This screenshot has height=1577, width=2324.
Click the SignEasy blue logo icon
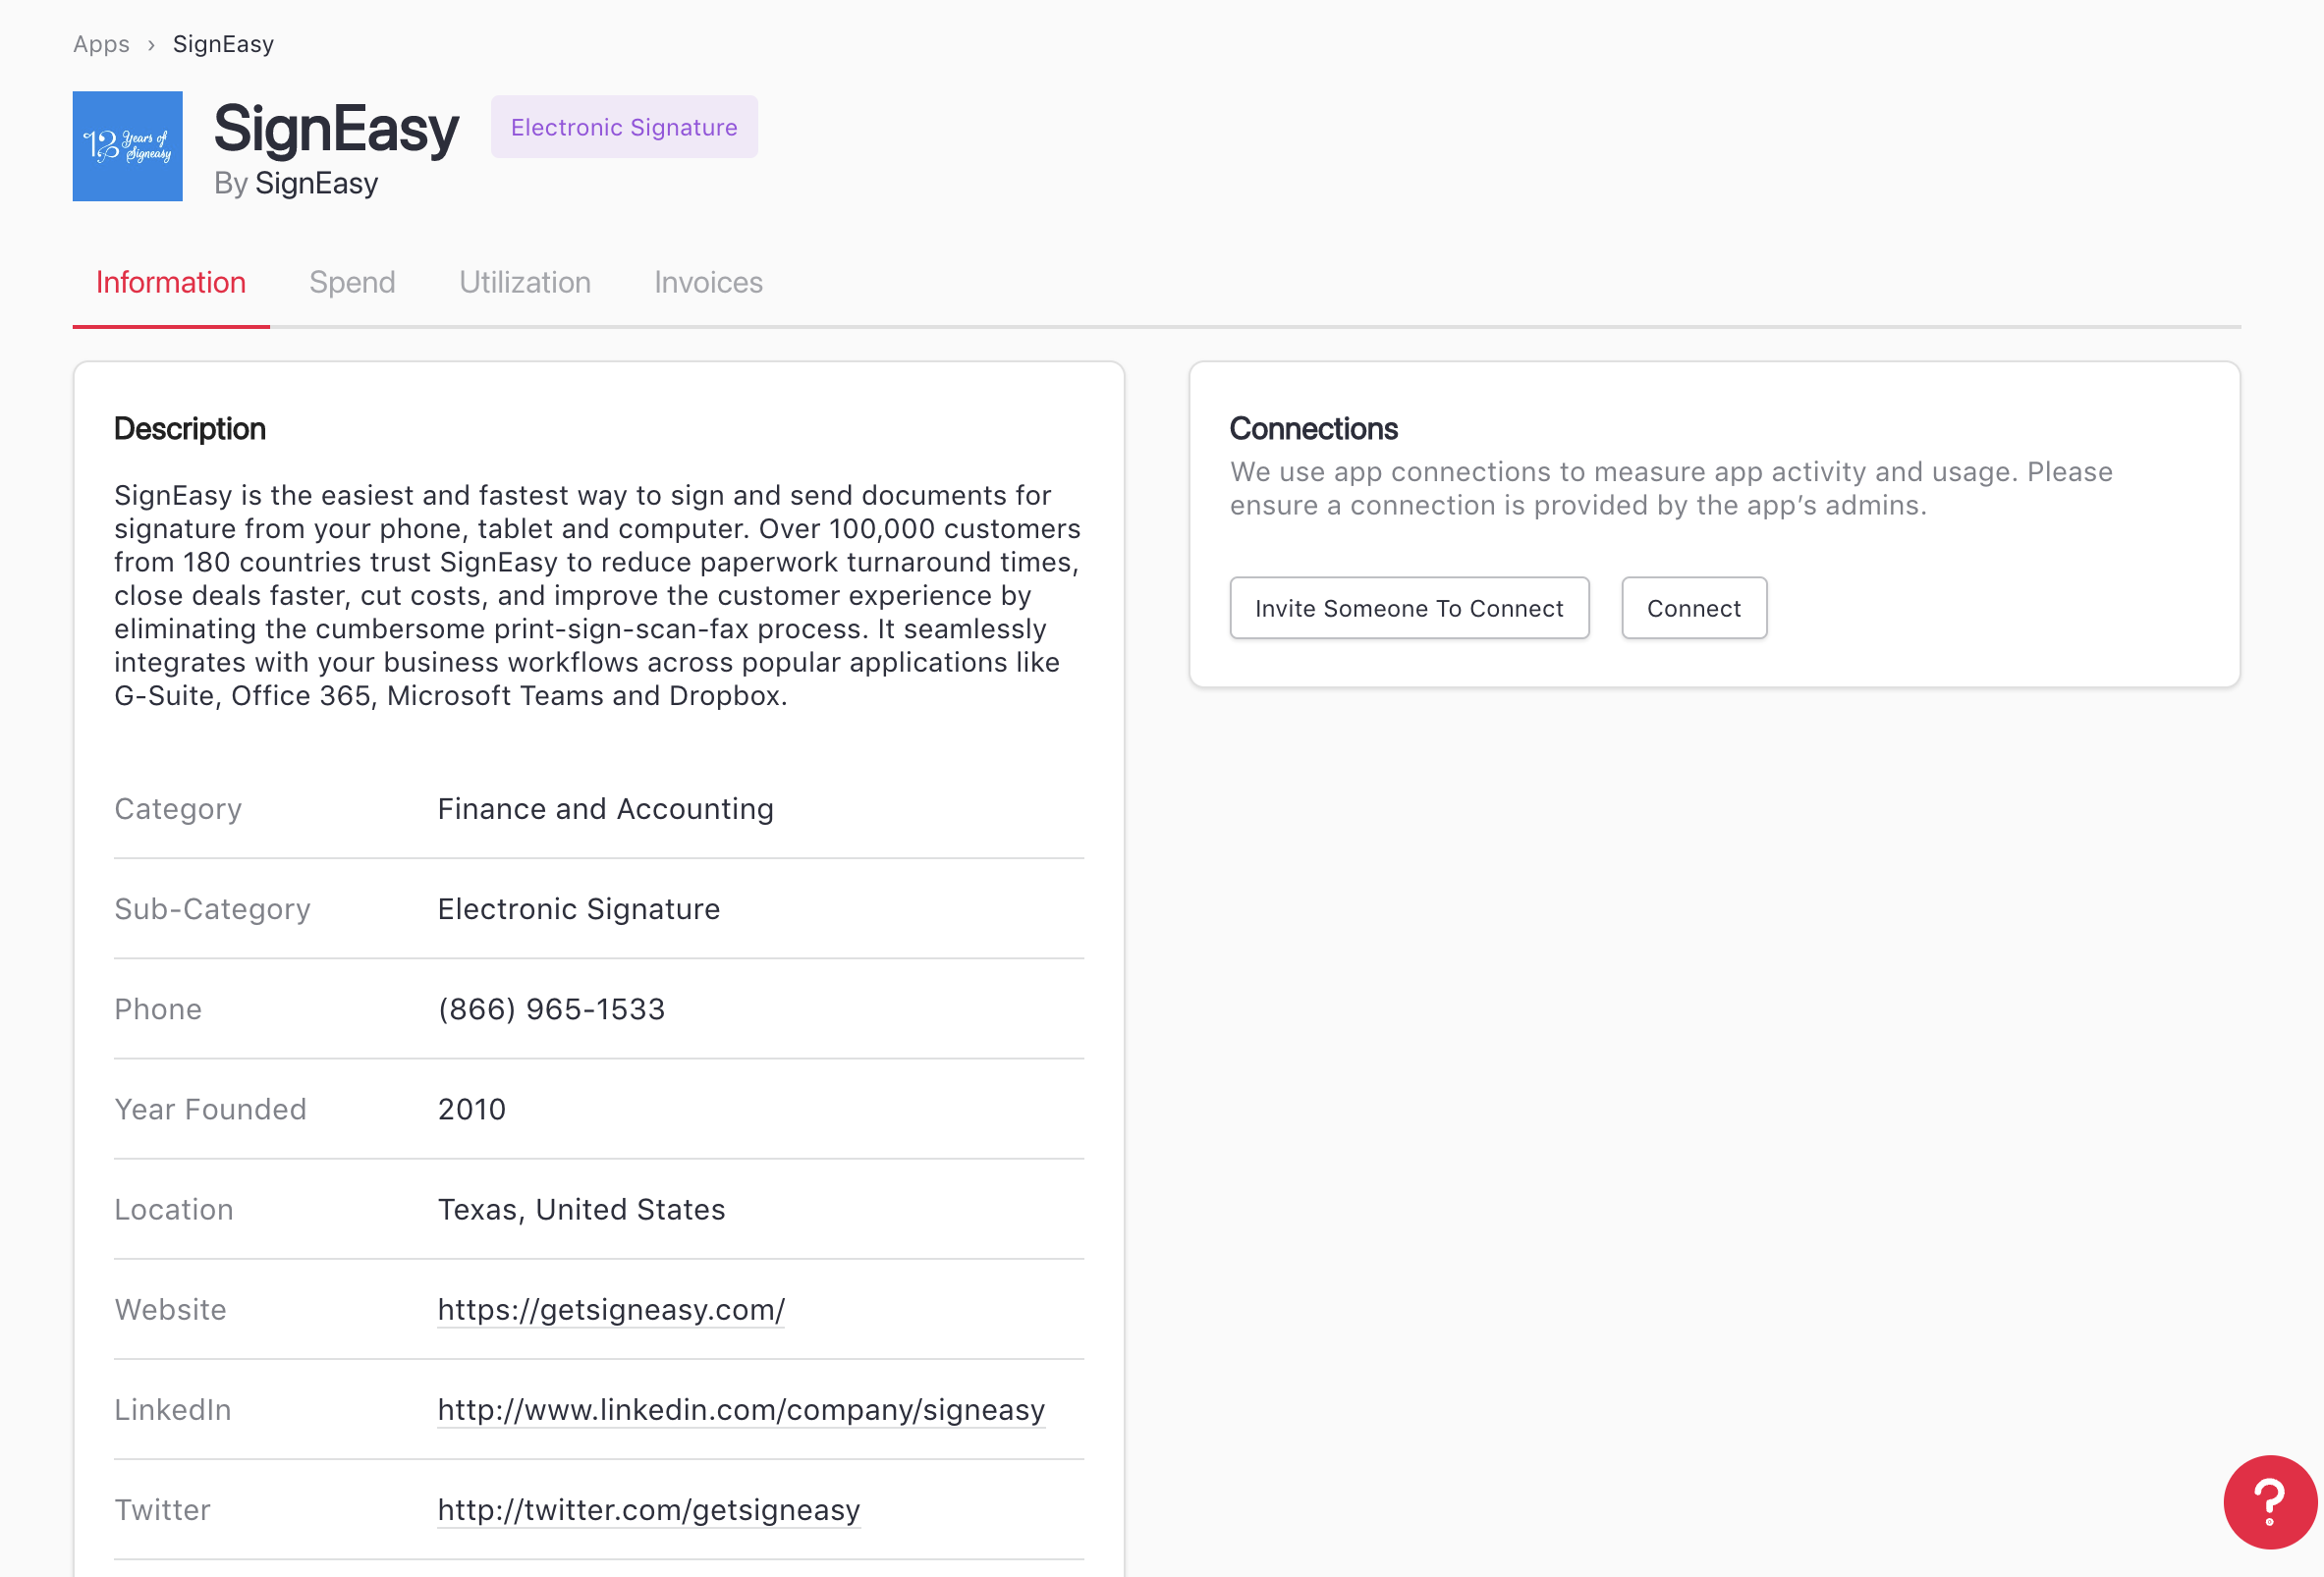[127, 146]
